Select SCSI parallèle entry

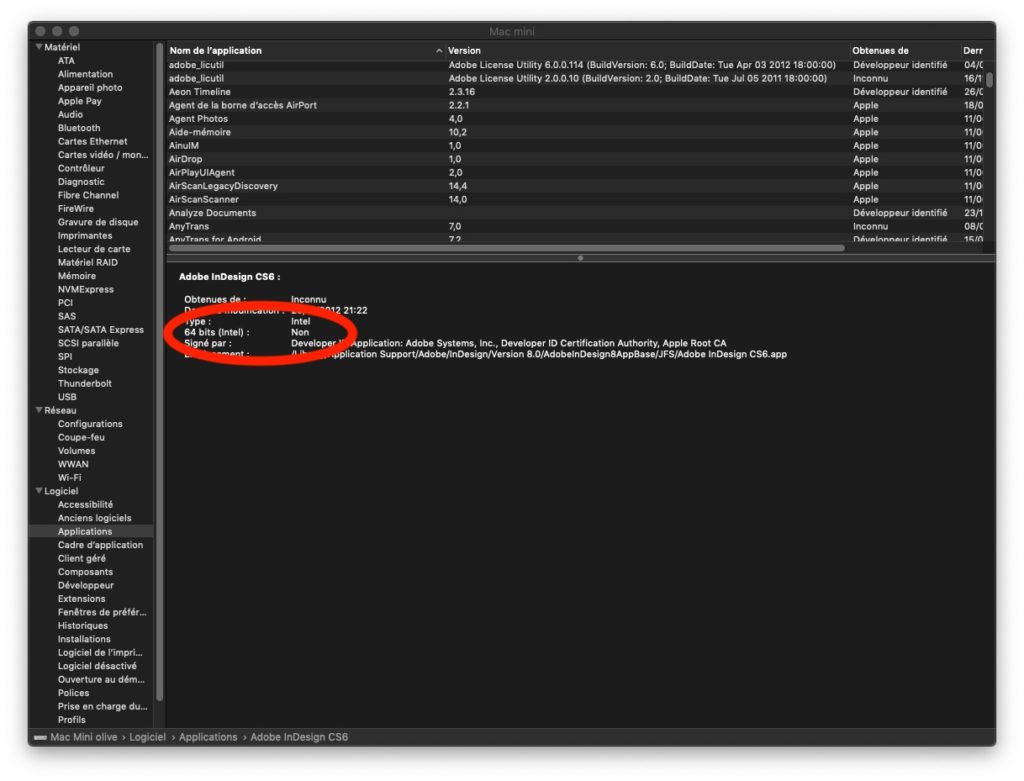pyautogui.click(x=88, y=343)
